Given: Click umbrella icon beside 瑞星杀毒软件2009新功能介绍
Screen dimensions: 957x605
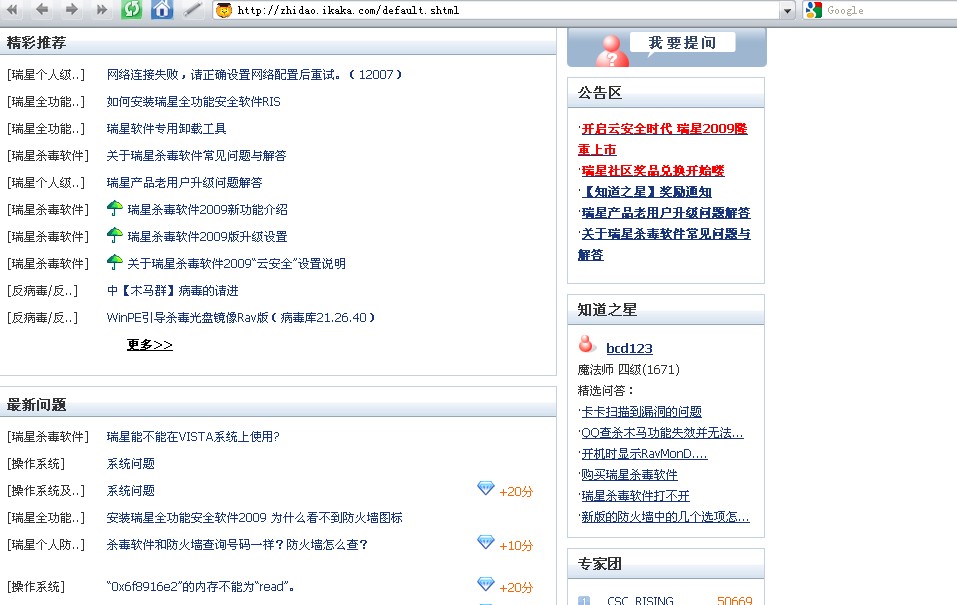Looking at the screenshot, I should click(x=115, y=208).
